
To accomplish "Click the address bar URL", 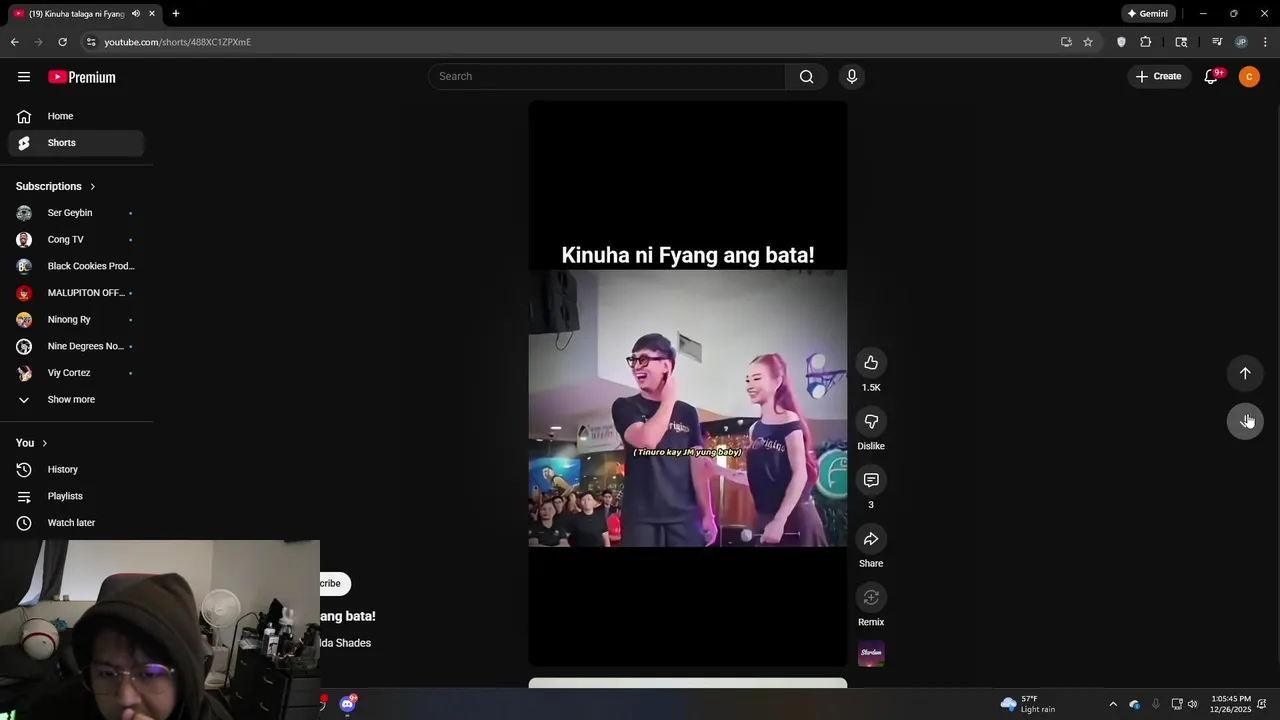I will tap(178, 42).
